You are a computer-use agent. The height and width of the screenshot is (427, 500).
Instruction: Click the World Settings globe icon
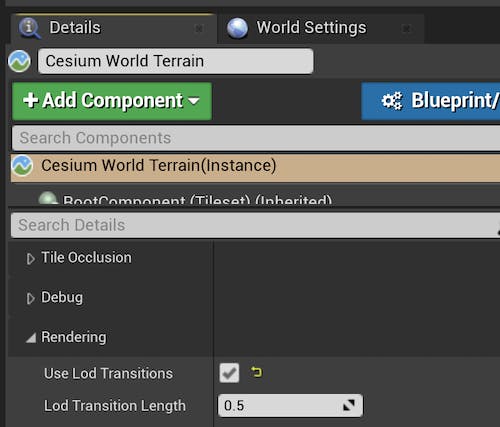(237, 28)
